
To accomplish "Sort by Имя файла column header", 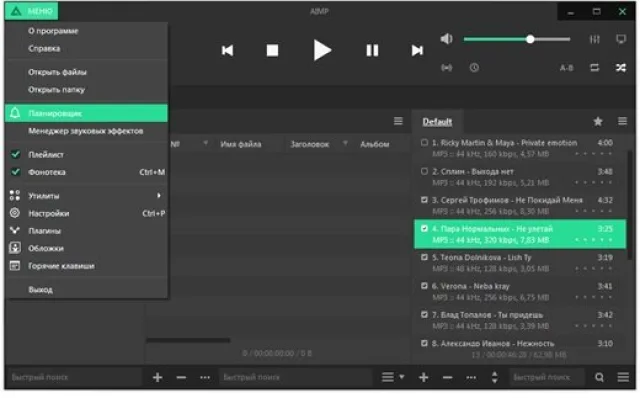I will pyautogui.click(x=240, y=144).
